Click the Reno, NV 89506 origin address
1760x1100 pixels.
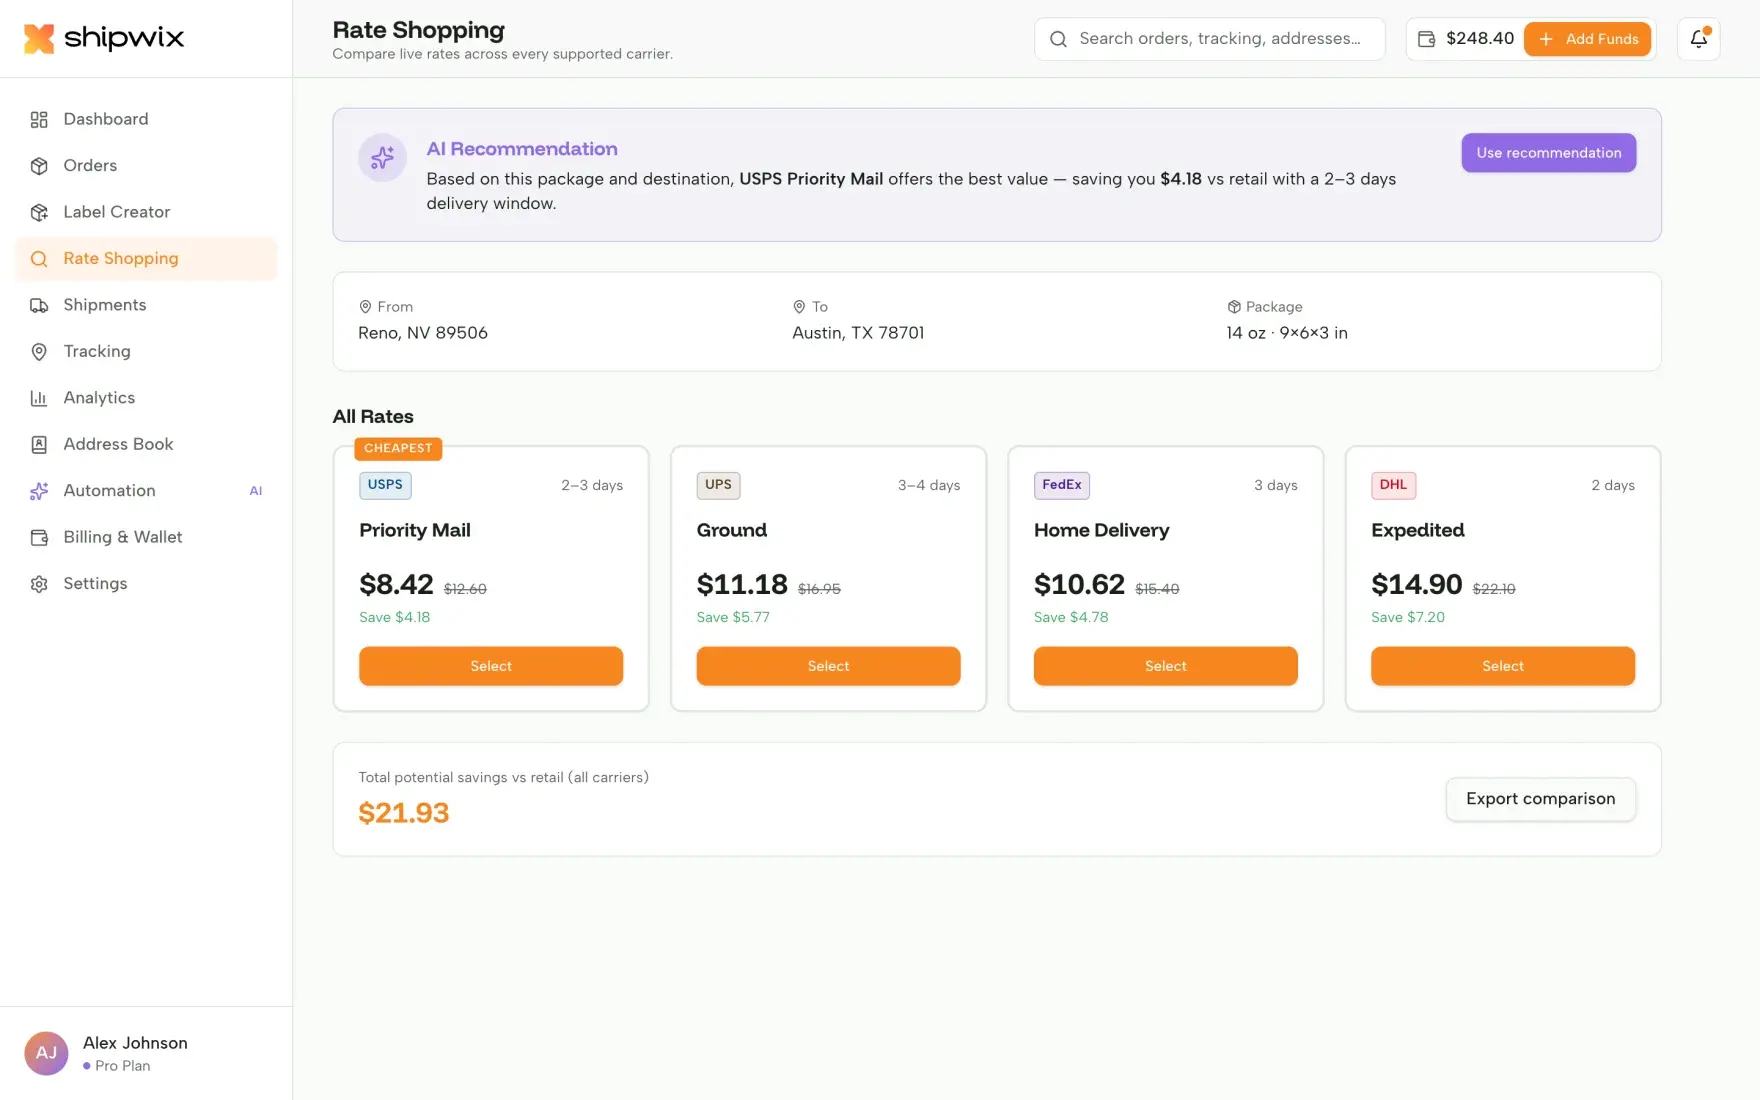(x=423, y=333)
